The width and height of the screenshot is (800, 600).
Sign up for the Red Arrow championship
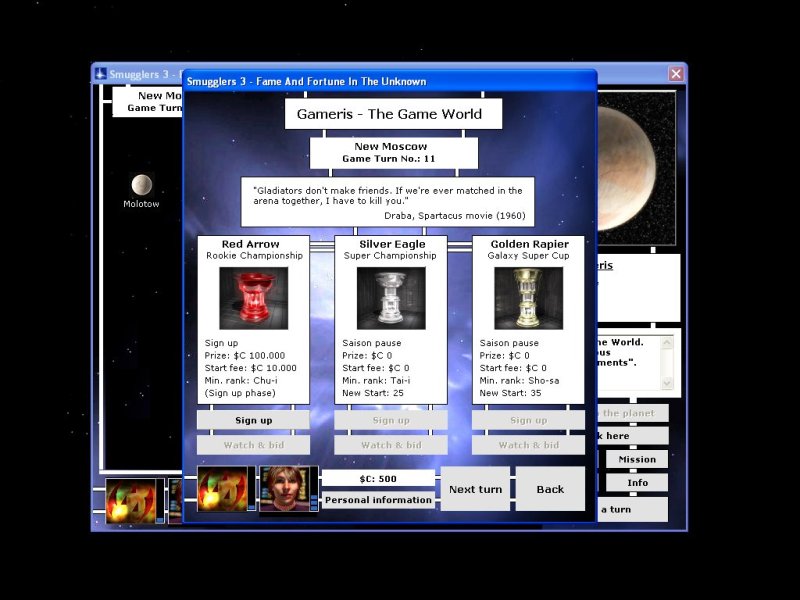[253, 420]
